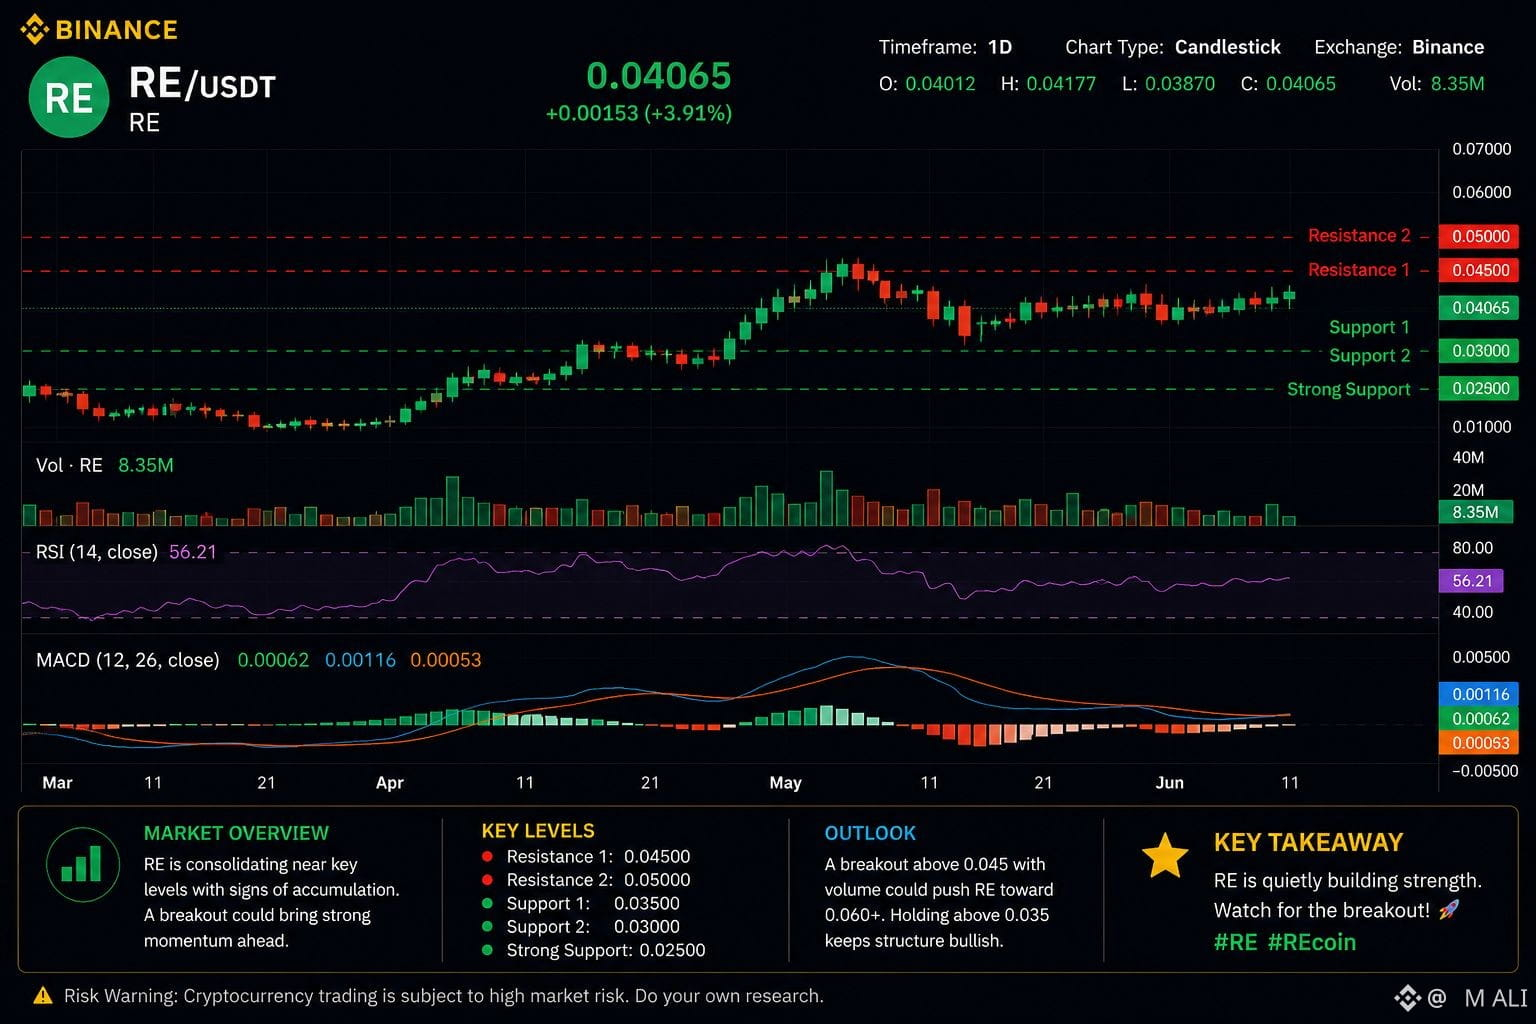Viewport: 1536px width, 1024px height.
Task: Click the 'RSI (14, close)' indicator label
Action: coord(96,552)
